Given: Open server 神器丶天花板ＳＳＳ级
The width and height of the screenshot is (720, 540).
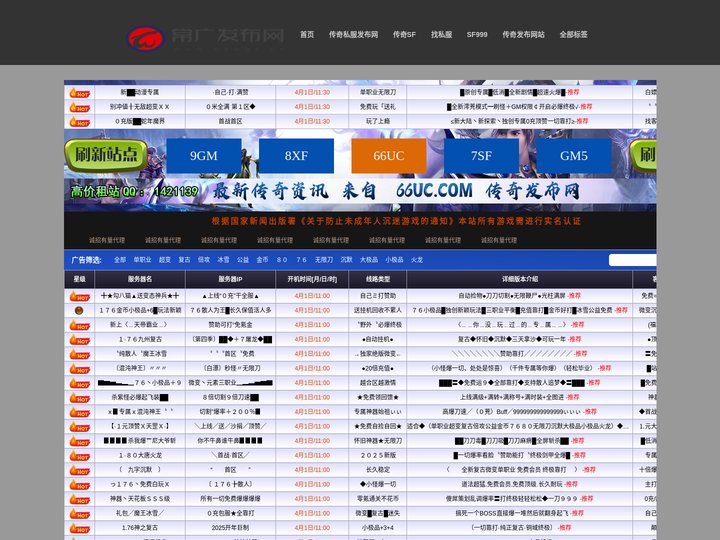Looking at the screenshot, I should pos(140,499).
